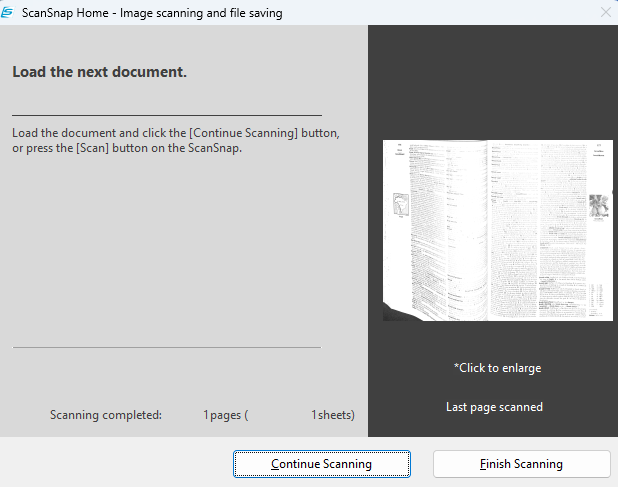Click the small illustration on preview's left edge
Viewport: 618px width, 487px height.
pos(399,206)
